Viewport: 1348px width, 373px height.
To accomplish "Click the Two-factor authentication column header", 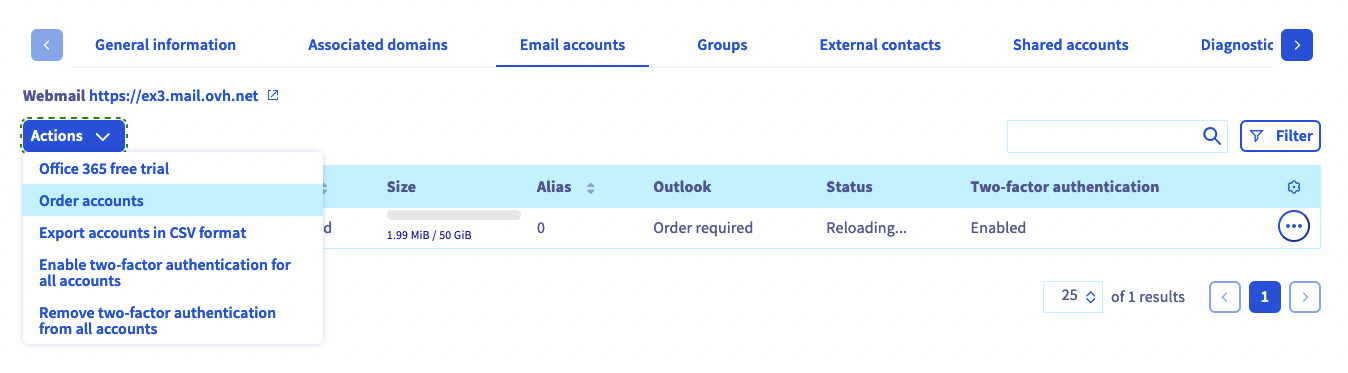I will click(1064, 187).
